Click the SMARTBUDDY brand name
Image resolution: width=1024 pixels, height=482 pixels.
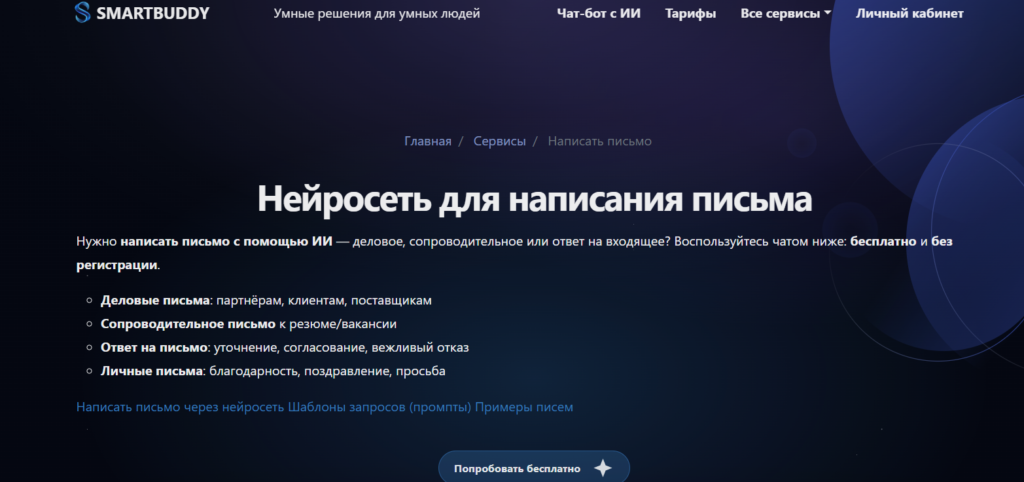coord(153,13)
